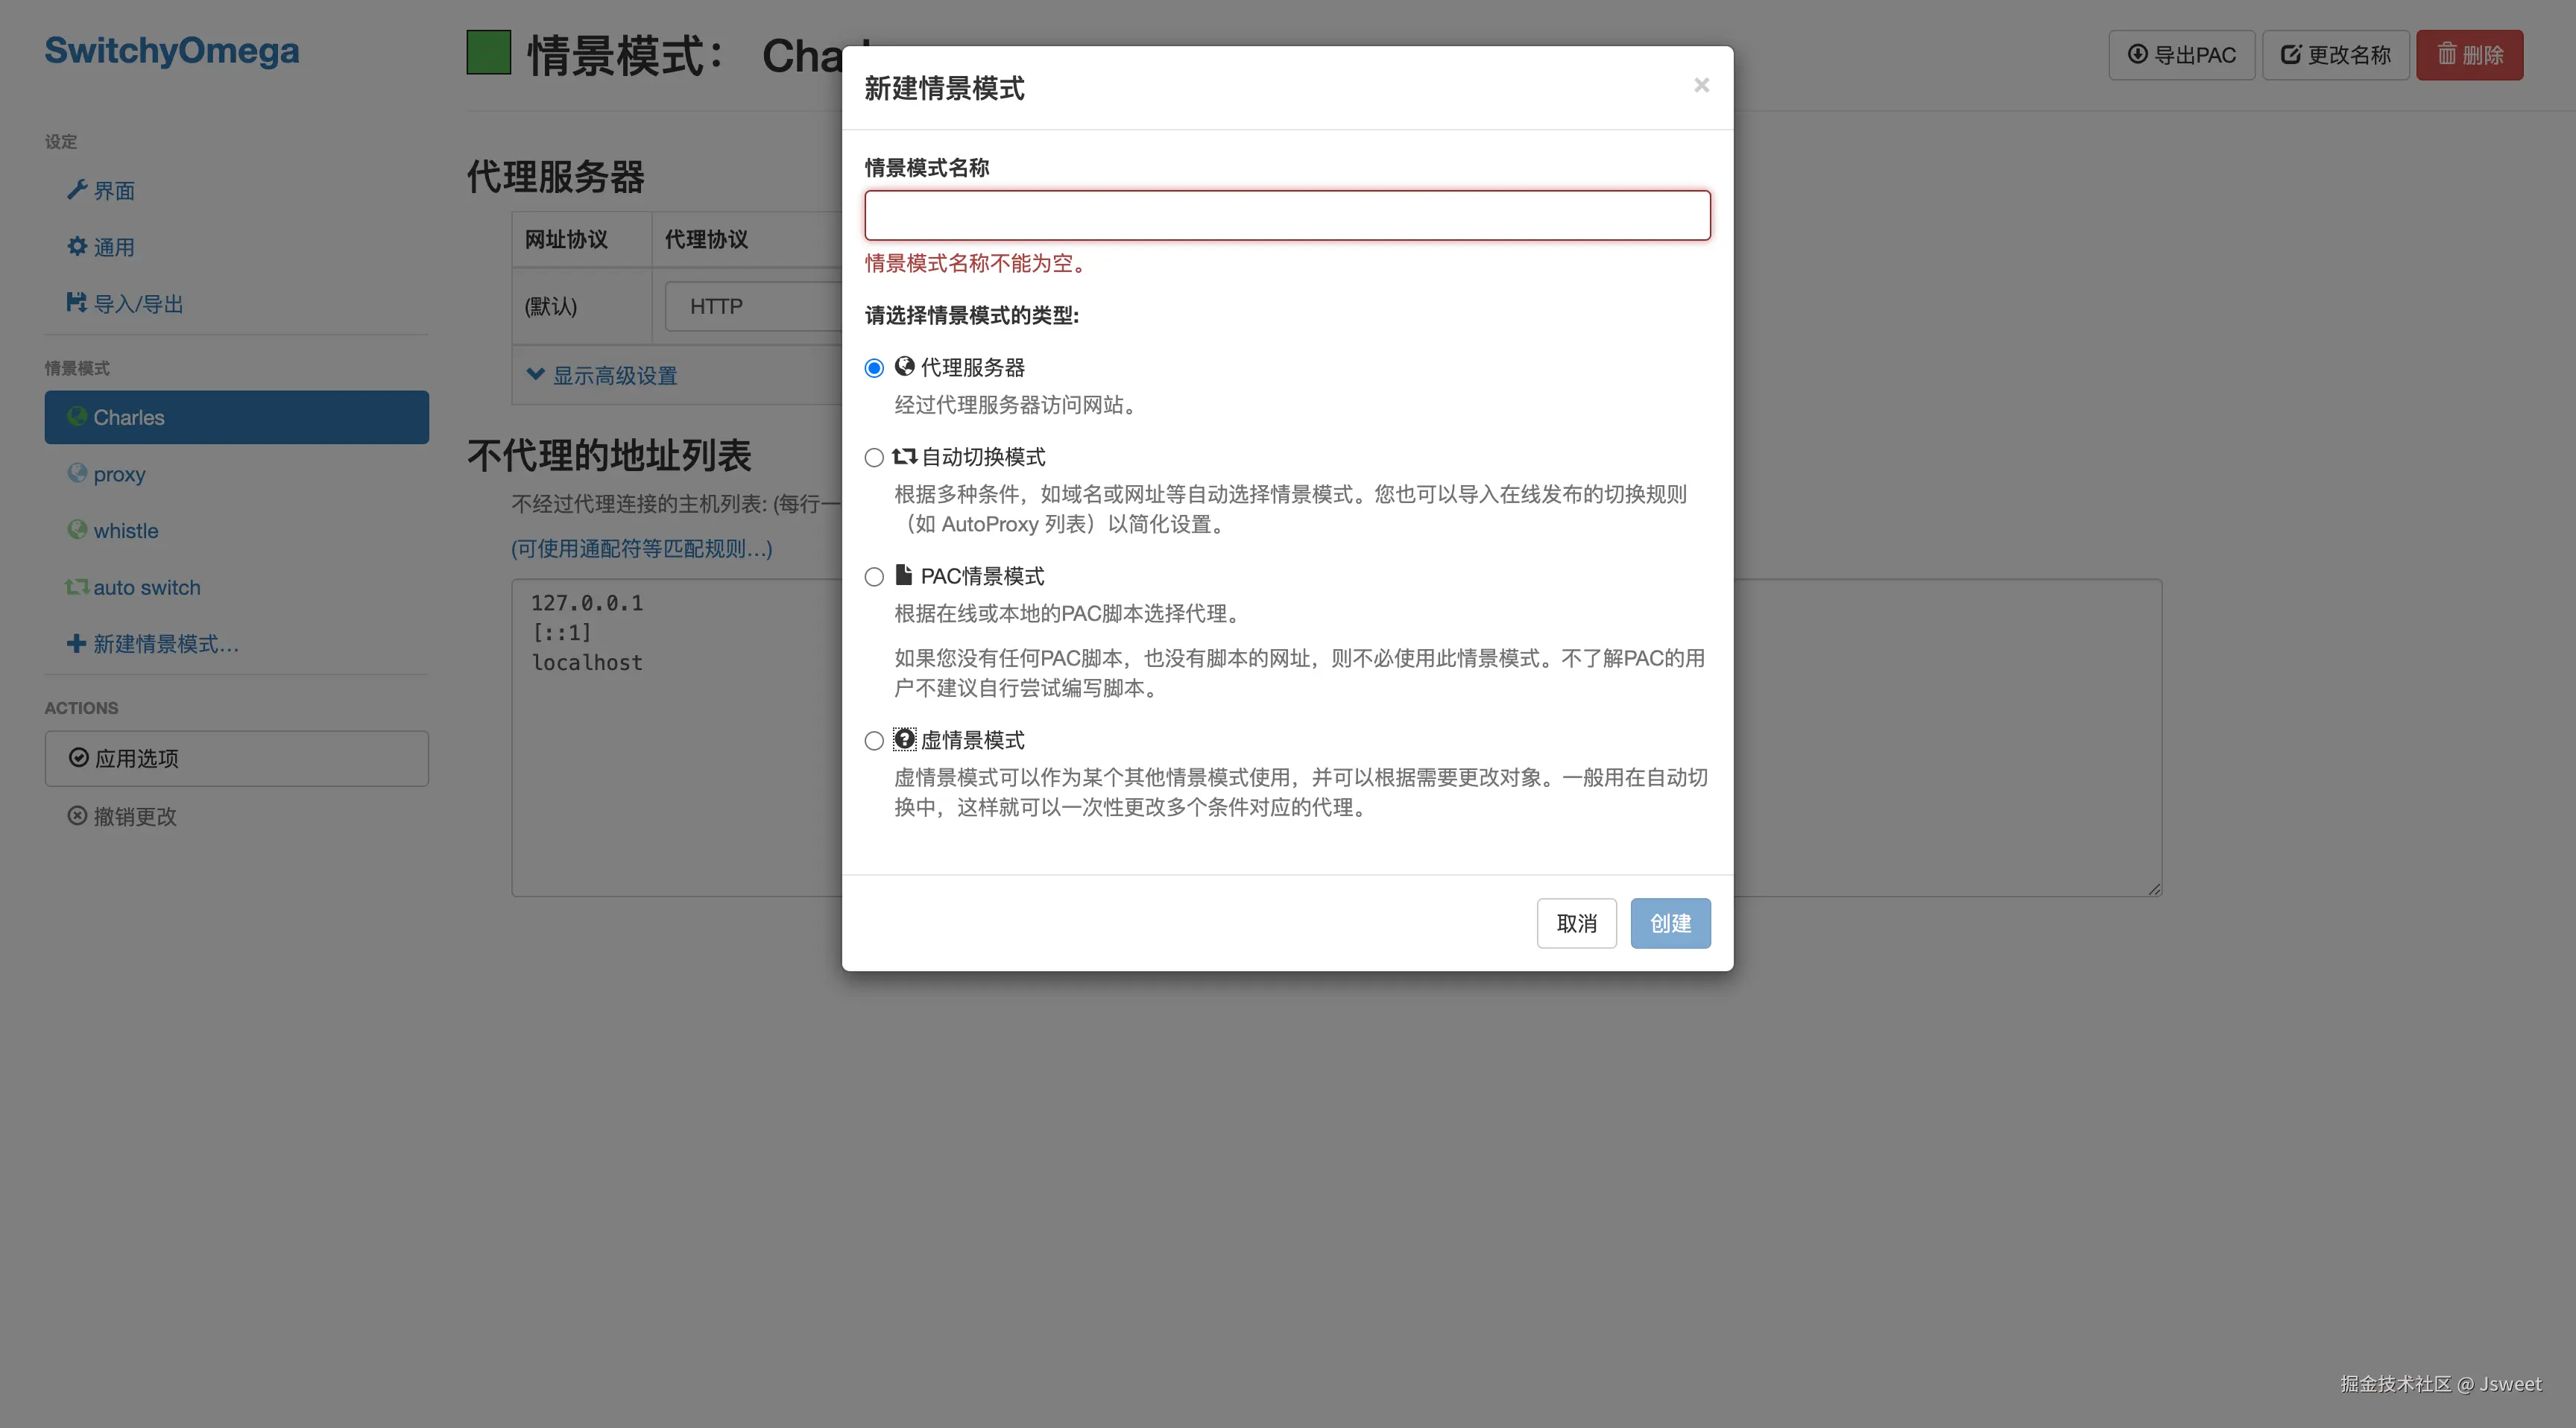This screenshot has width=2576, height=1428.
Task: Click the question mark icon beside 虚情景模式
Action: [x=904, y=739]
